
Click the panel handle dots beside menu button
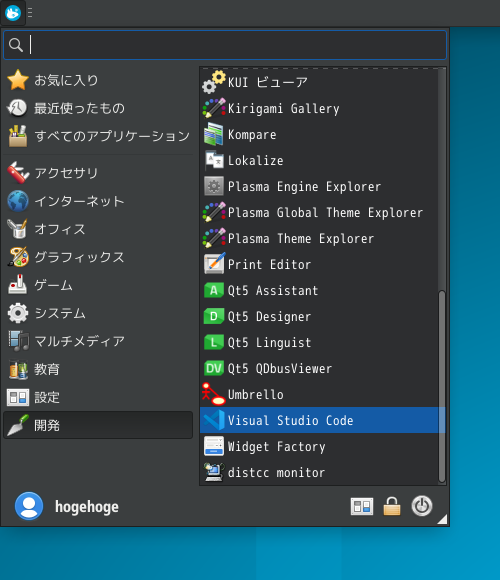pyautogui.click(x=30, y=13)
